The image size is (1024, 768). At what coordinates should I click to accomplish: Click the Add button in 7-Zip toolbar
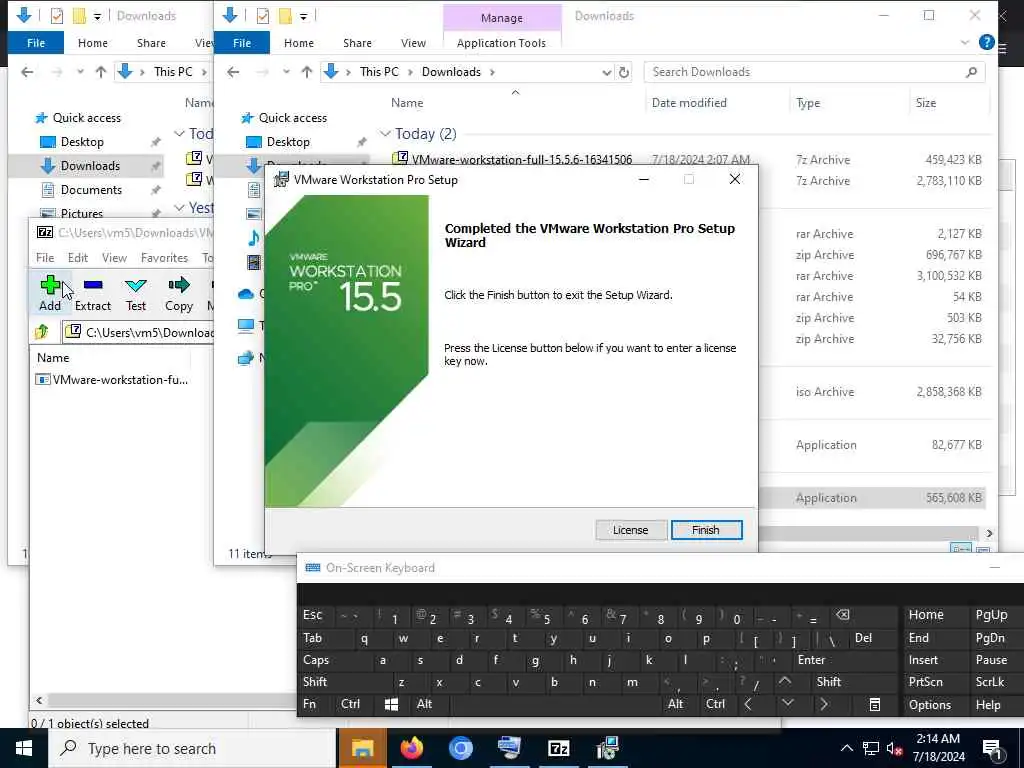(50, 293)
